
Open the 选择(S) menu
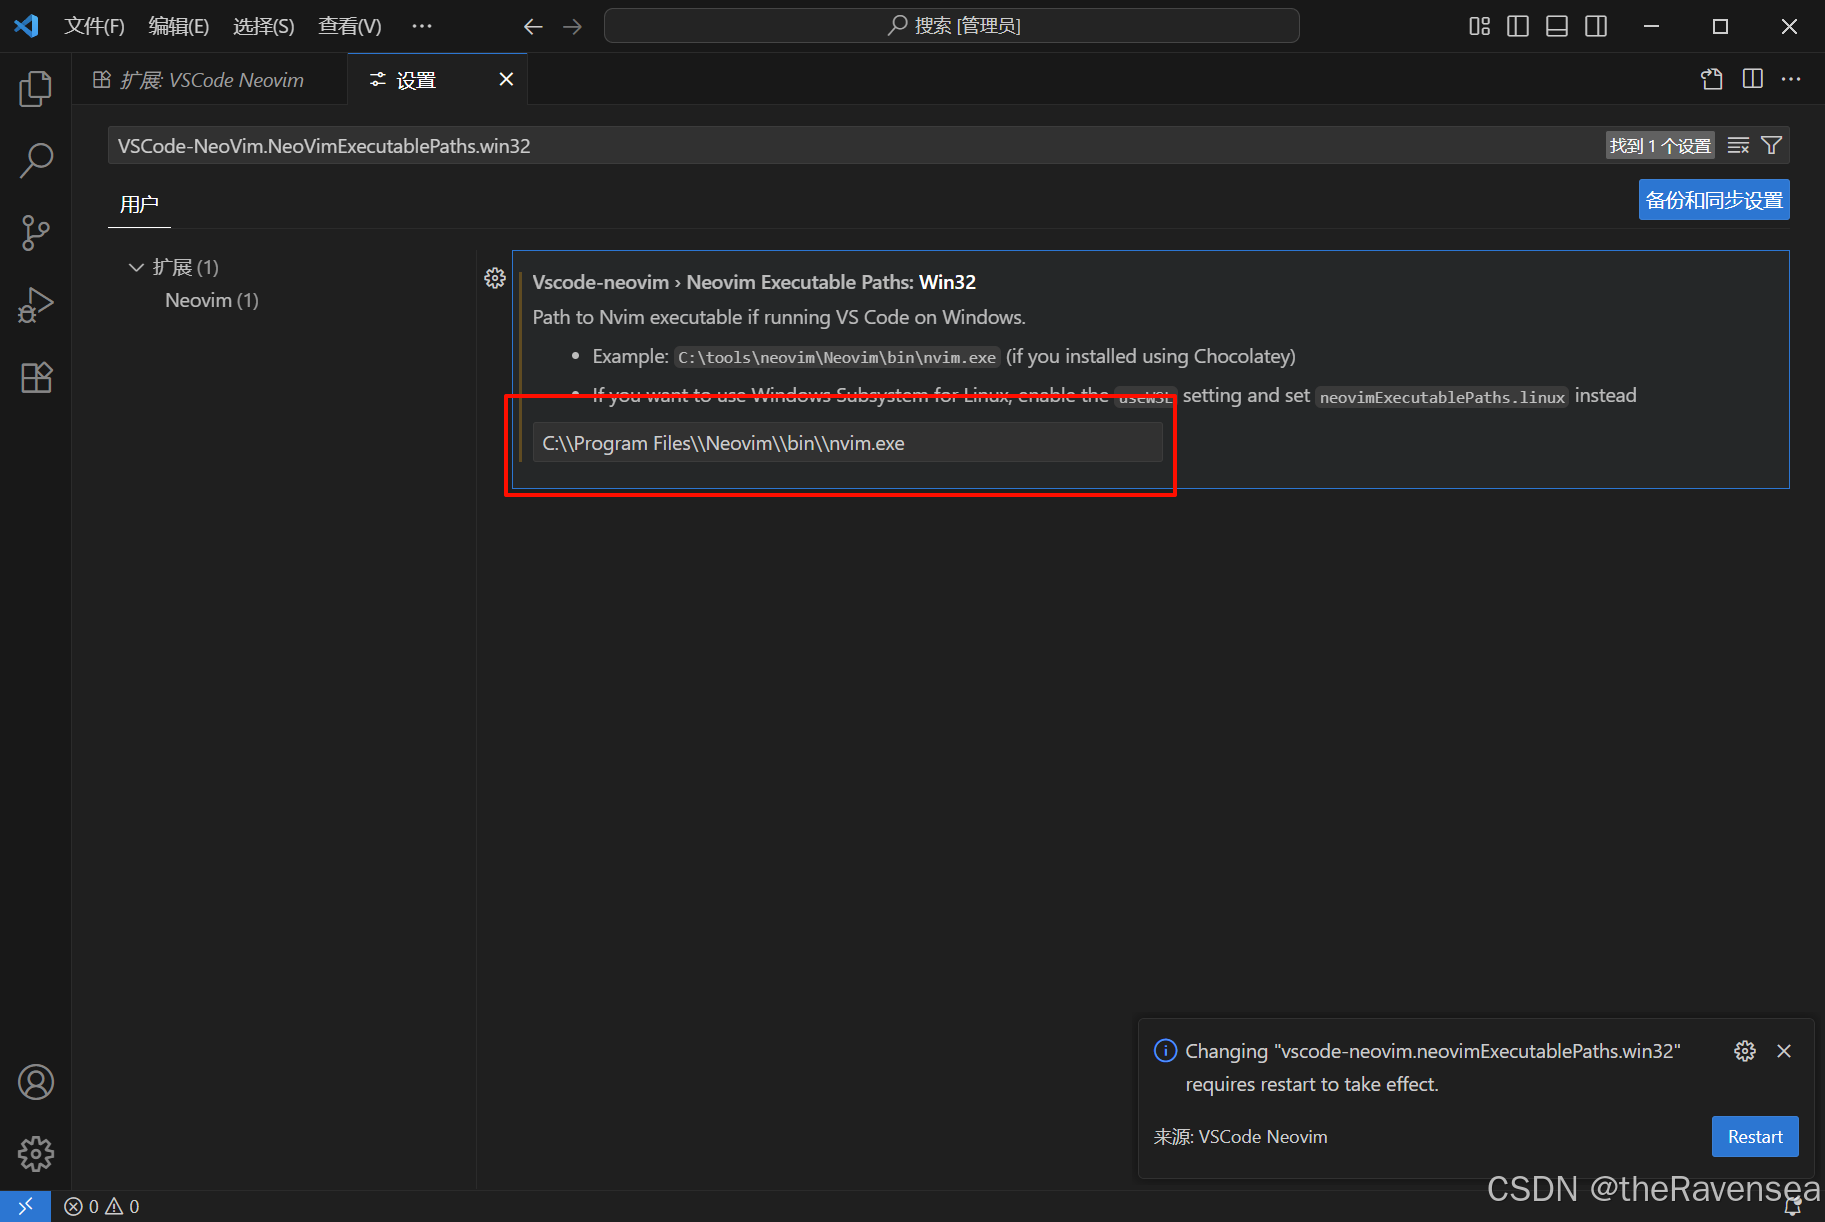point(263,26)
